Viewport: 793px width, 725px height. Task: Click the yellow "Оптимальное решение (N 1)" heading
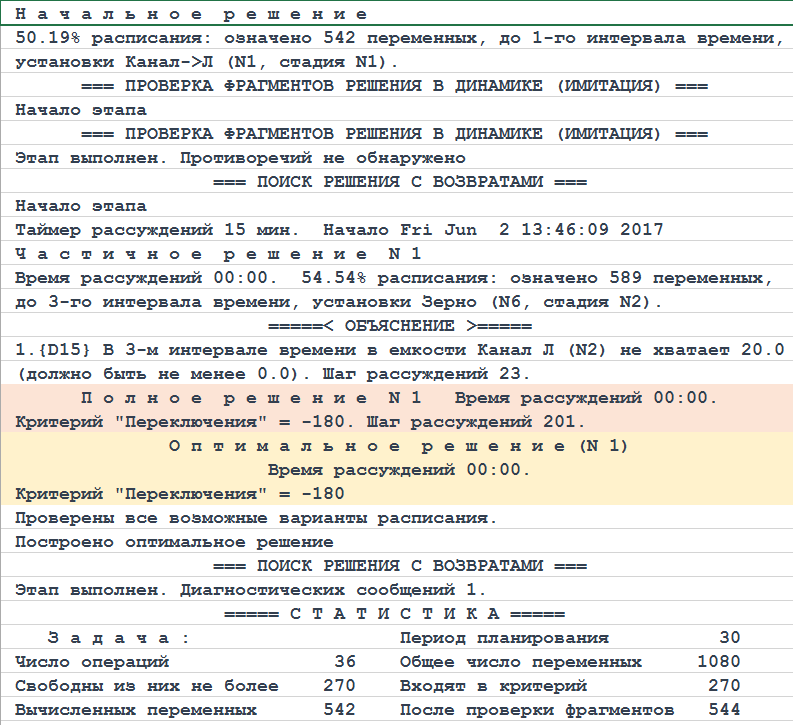398,445
